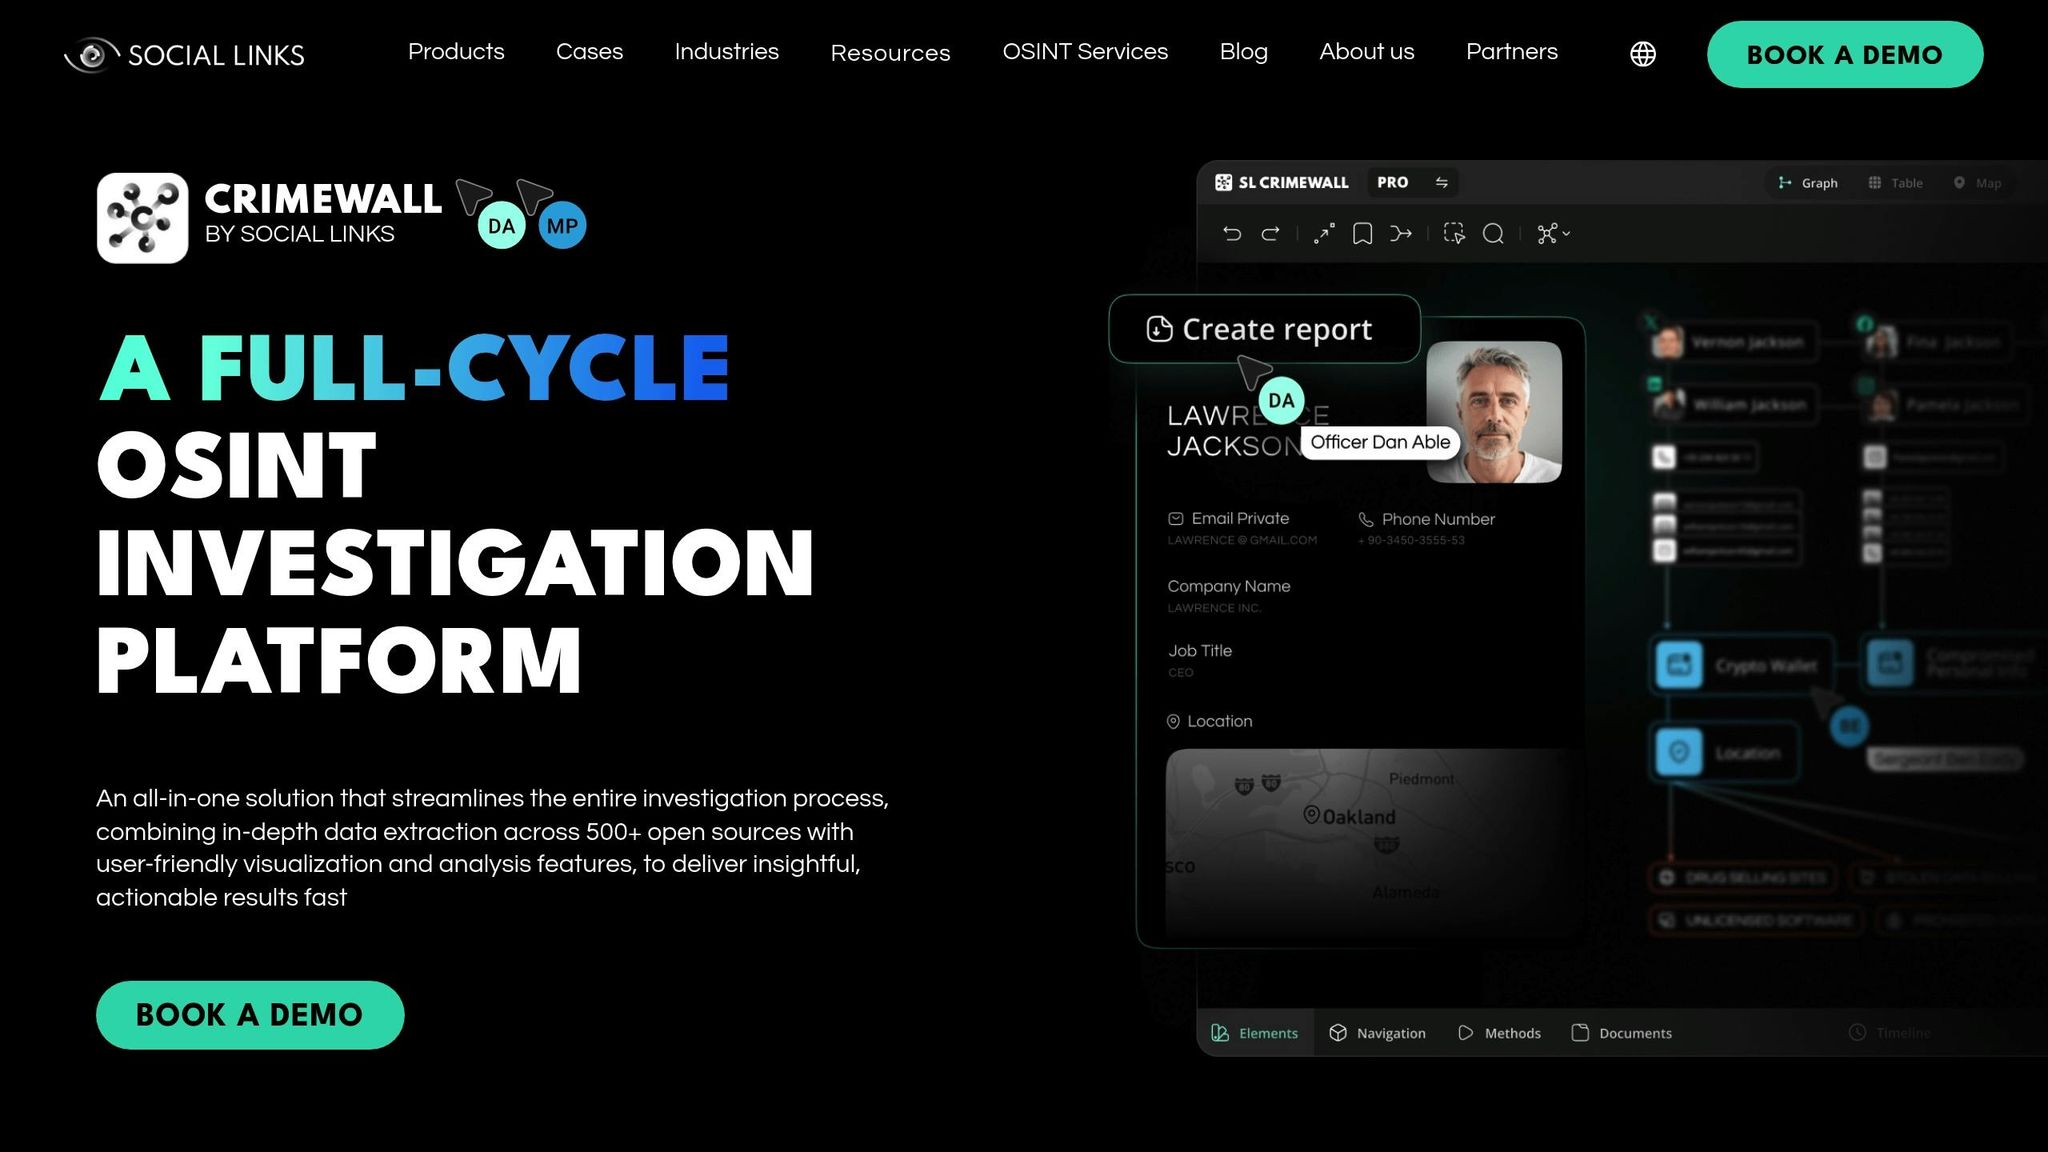Click Book a Demo below the description
The height and width of the screenshot is (1152, 2048).
(250, 1015)
